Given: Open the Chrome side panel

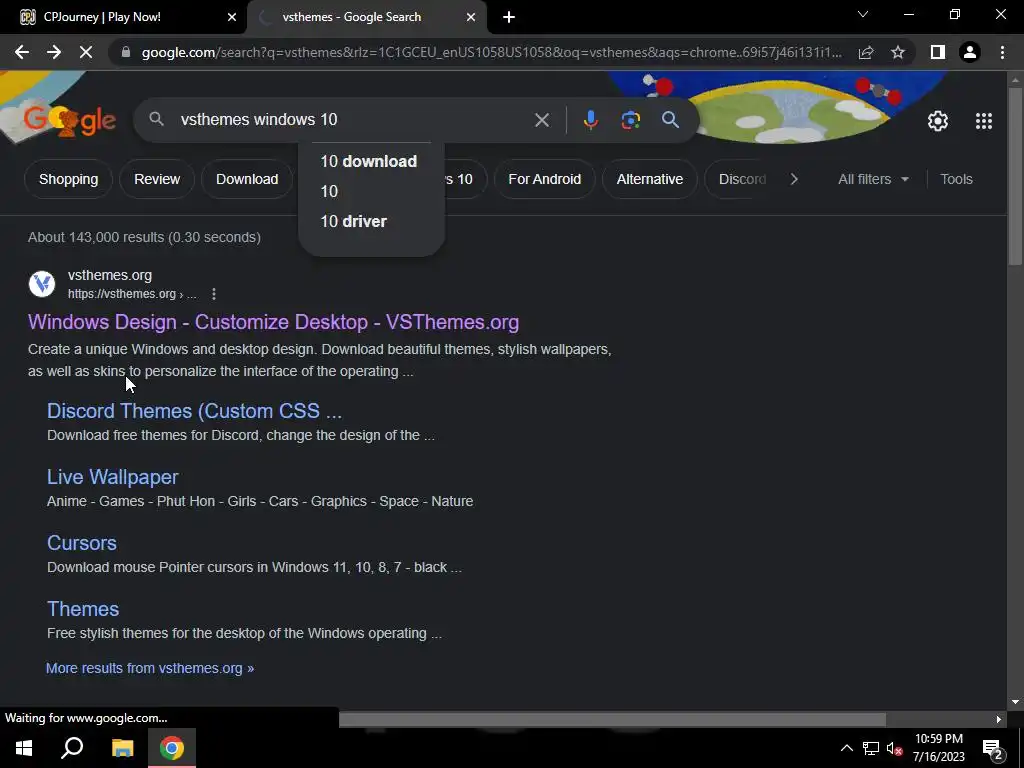Looking at the screenshot, I should (938, 52).
